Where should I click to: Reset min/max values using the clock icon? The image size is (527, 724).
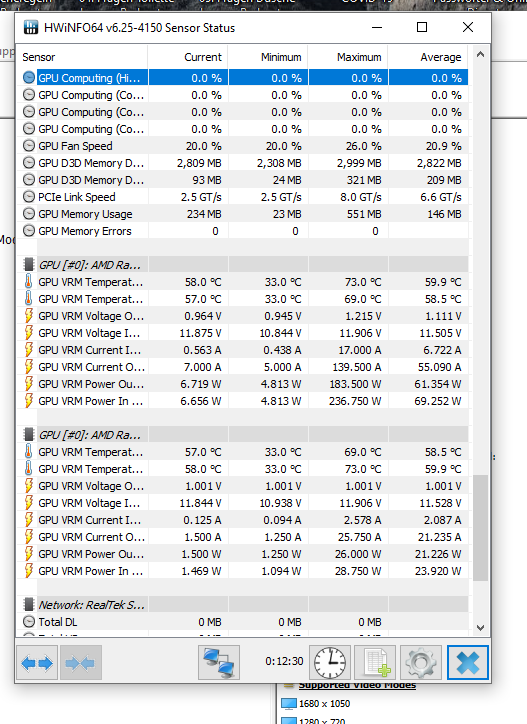[x=329, y=663]
